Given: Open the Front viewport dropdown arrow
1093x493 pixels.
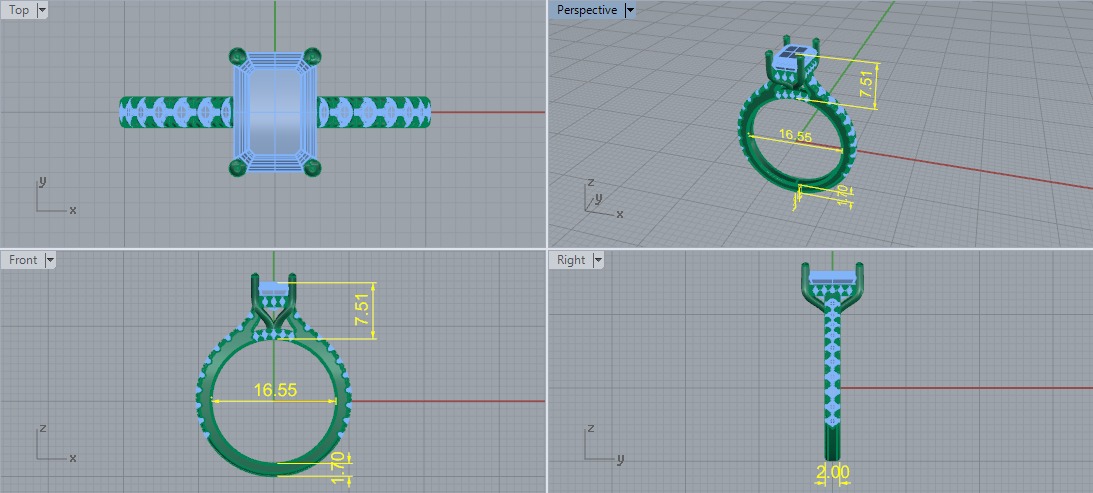Looking at the screenshot, I should point(49,259).
